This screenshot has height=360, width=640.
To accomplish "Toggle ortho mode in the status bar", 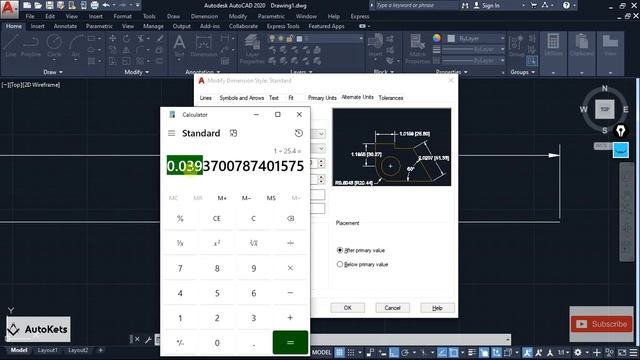I will click(393, 352).
